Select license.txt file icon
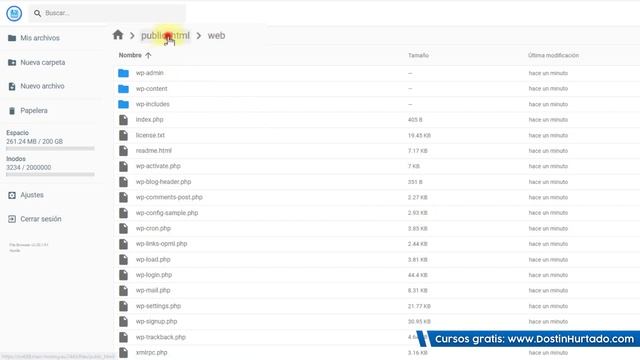 click(x=123, y=135)
